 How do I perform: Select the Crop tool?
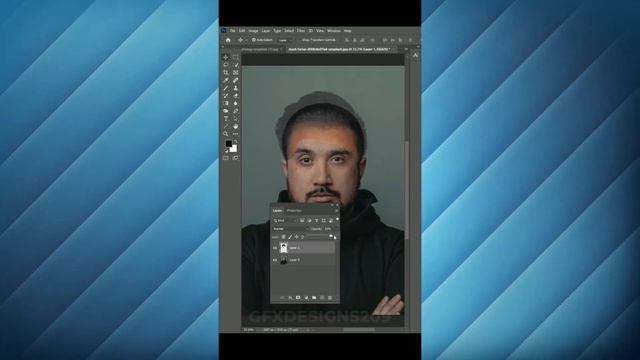[x=226, y=72]
